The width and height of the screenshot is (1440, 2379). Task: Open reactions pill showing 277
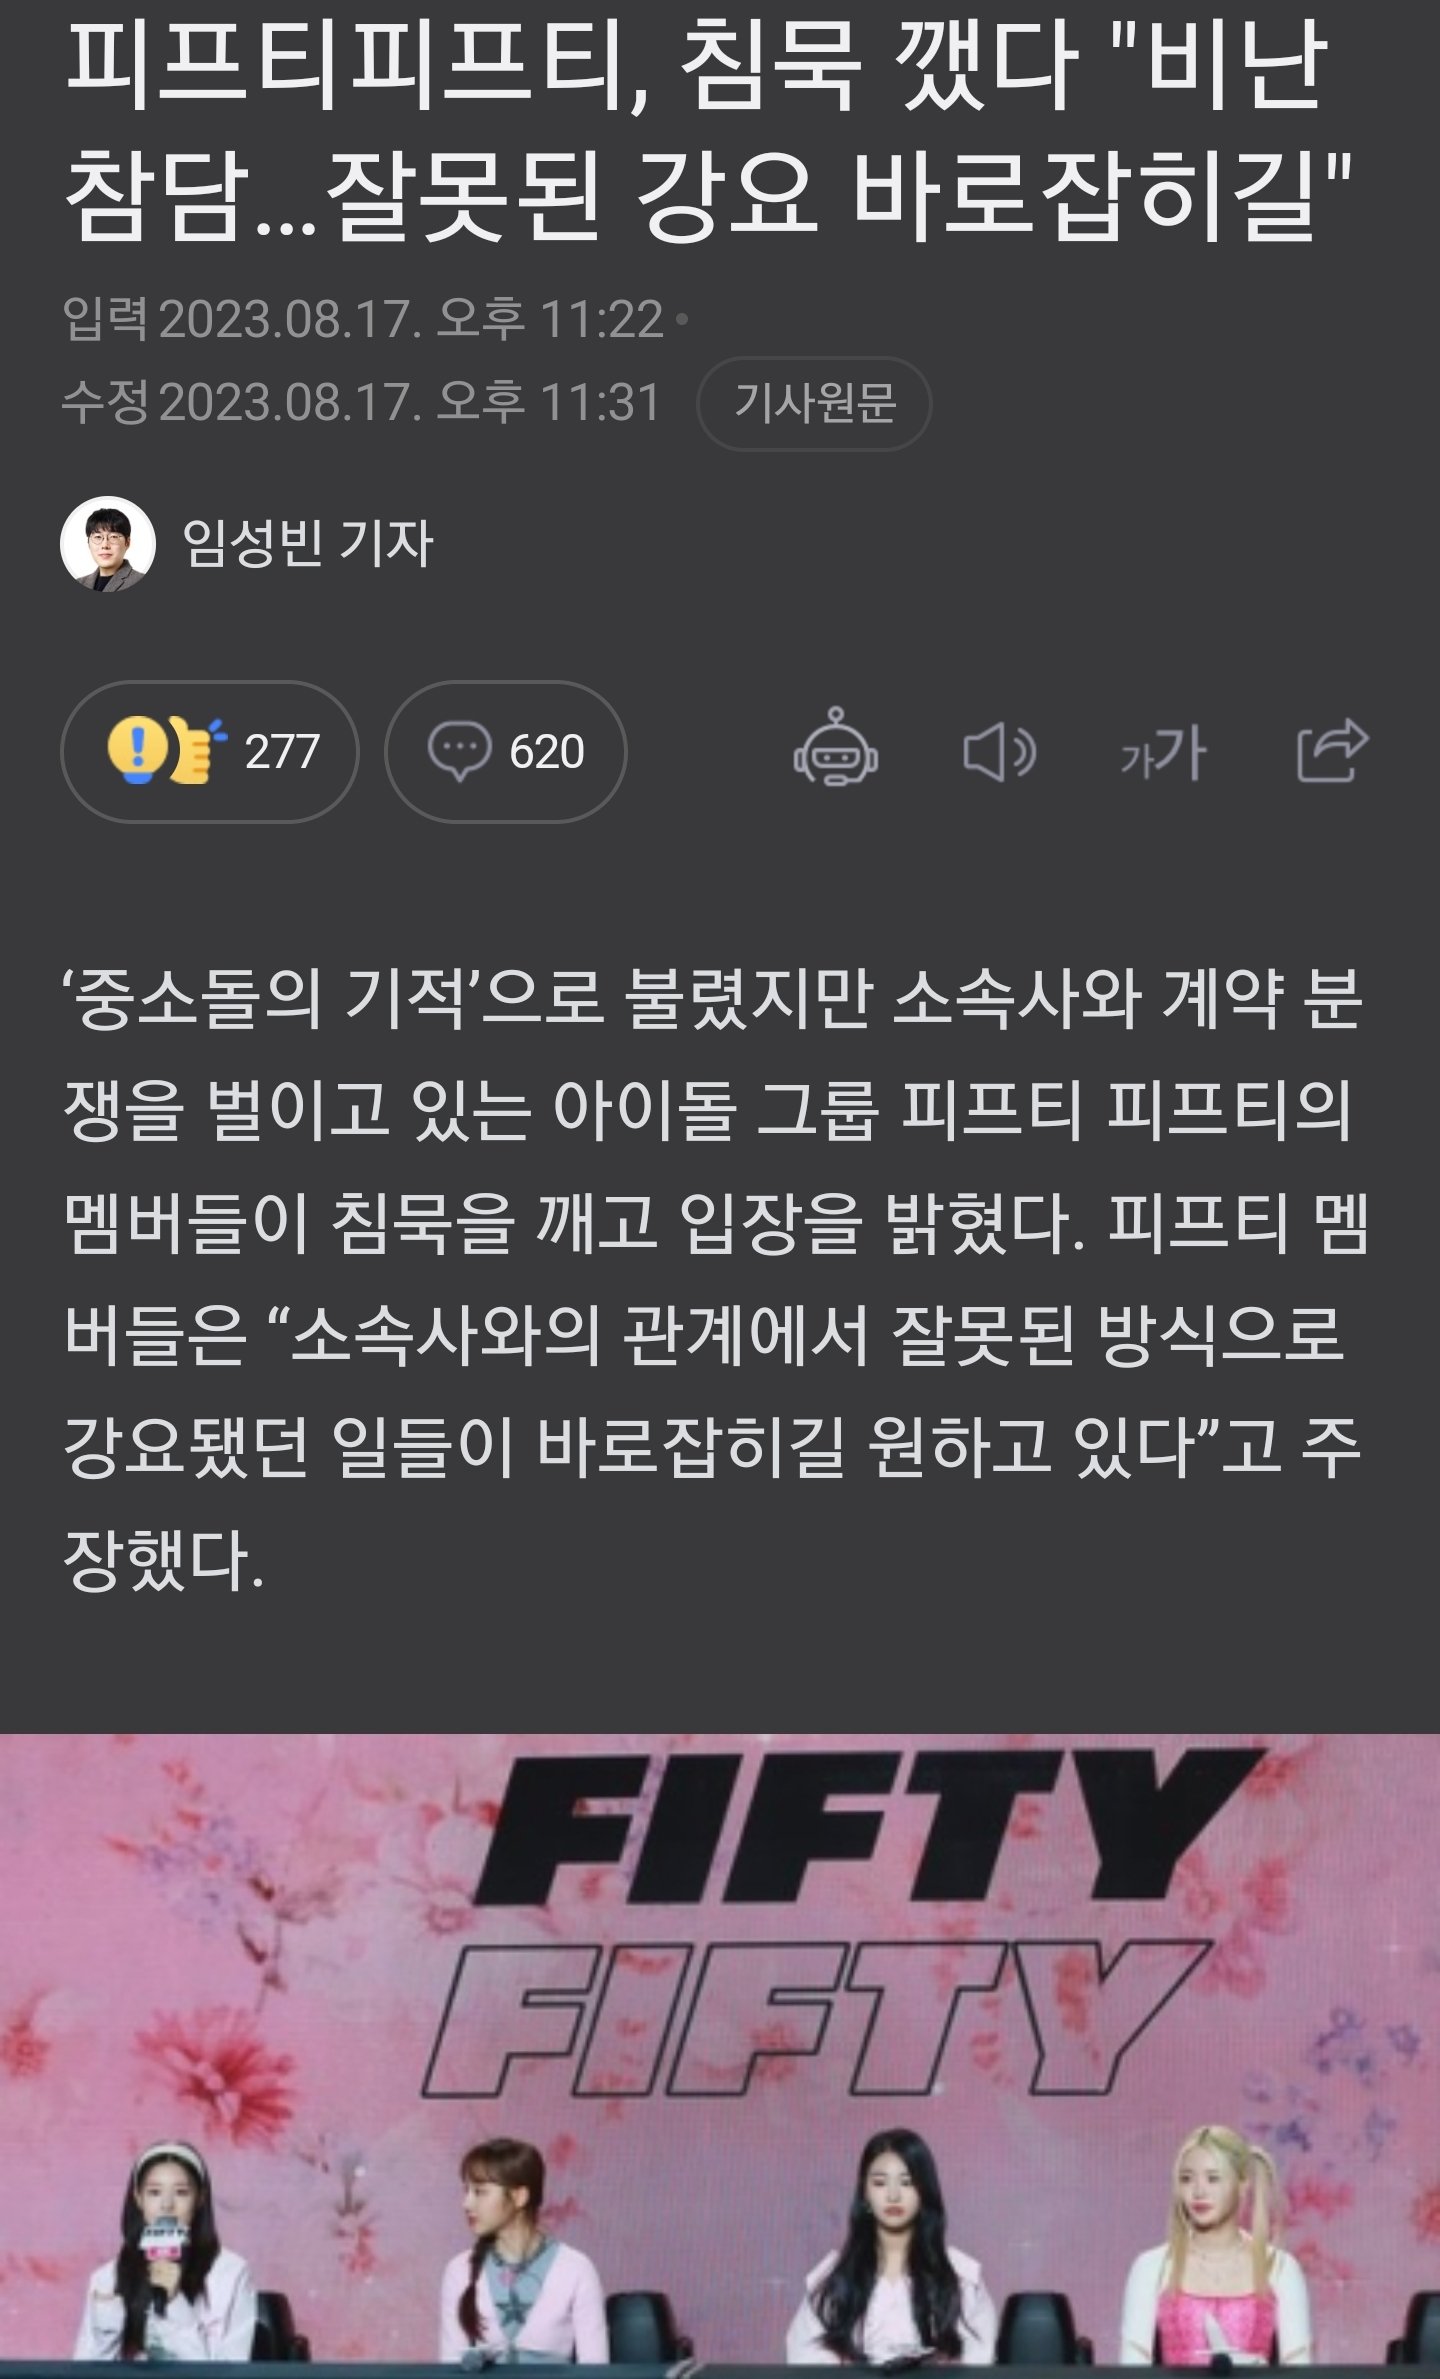click(209, 751)
